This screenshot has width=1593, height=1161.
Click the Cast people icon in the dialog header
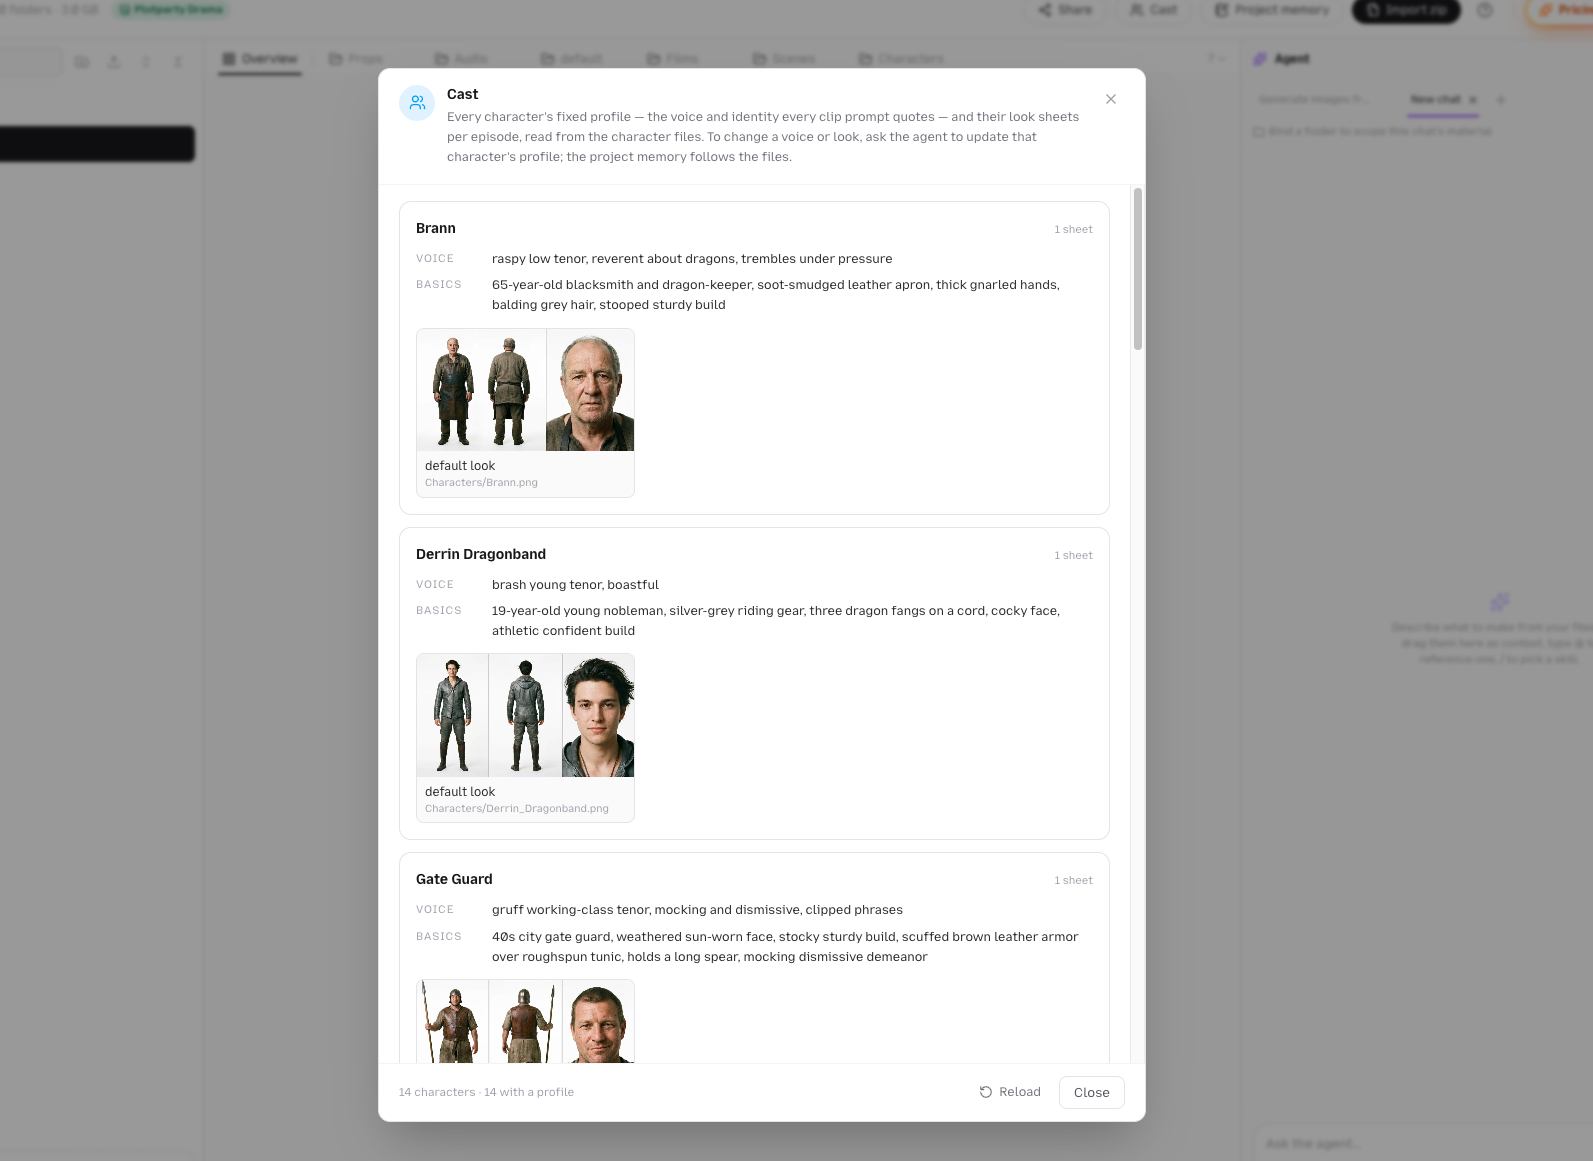[417, 102]
